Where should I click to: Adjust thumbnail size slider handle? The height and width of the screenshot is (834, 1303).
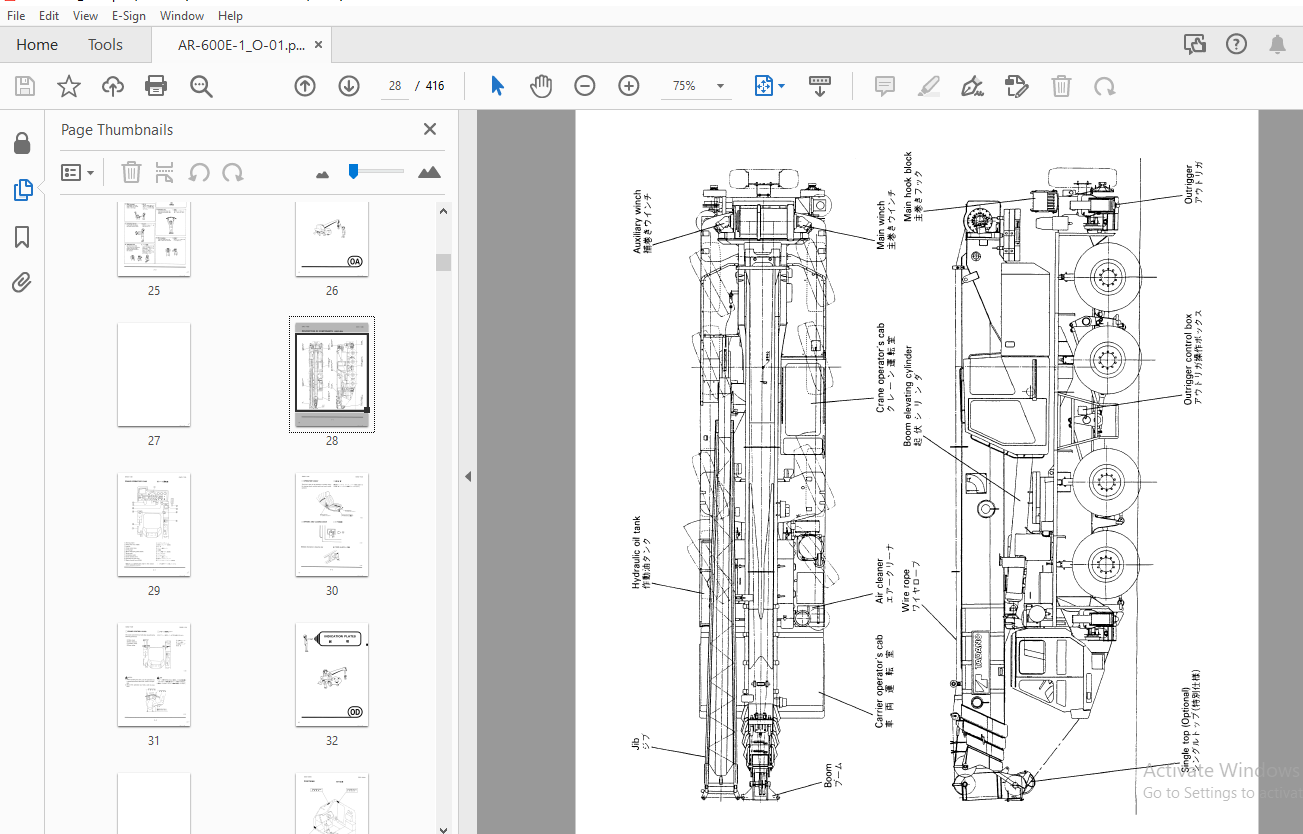[353, 171]
